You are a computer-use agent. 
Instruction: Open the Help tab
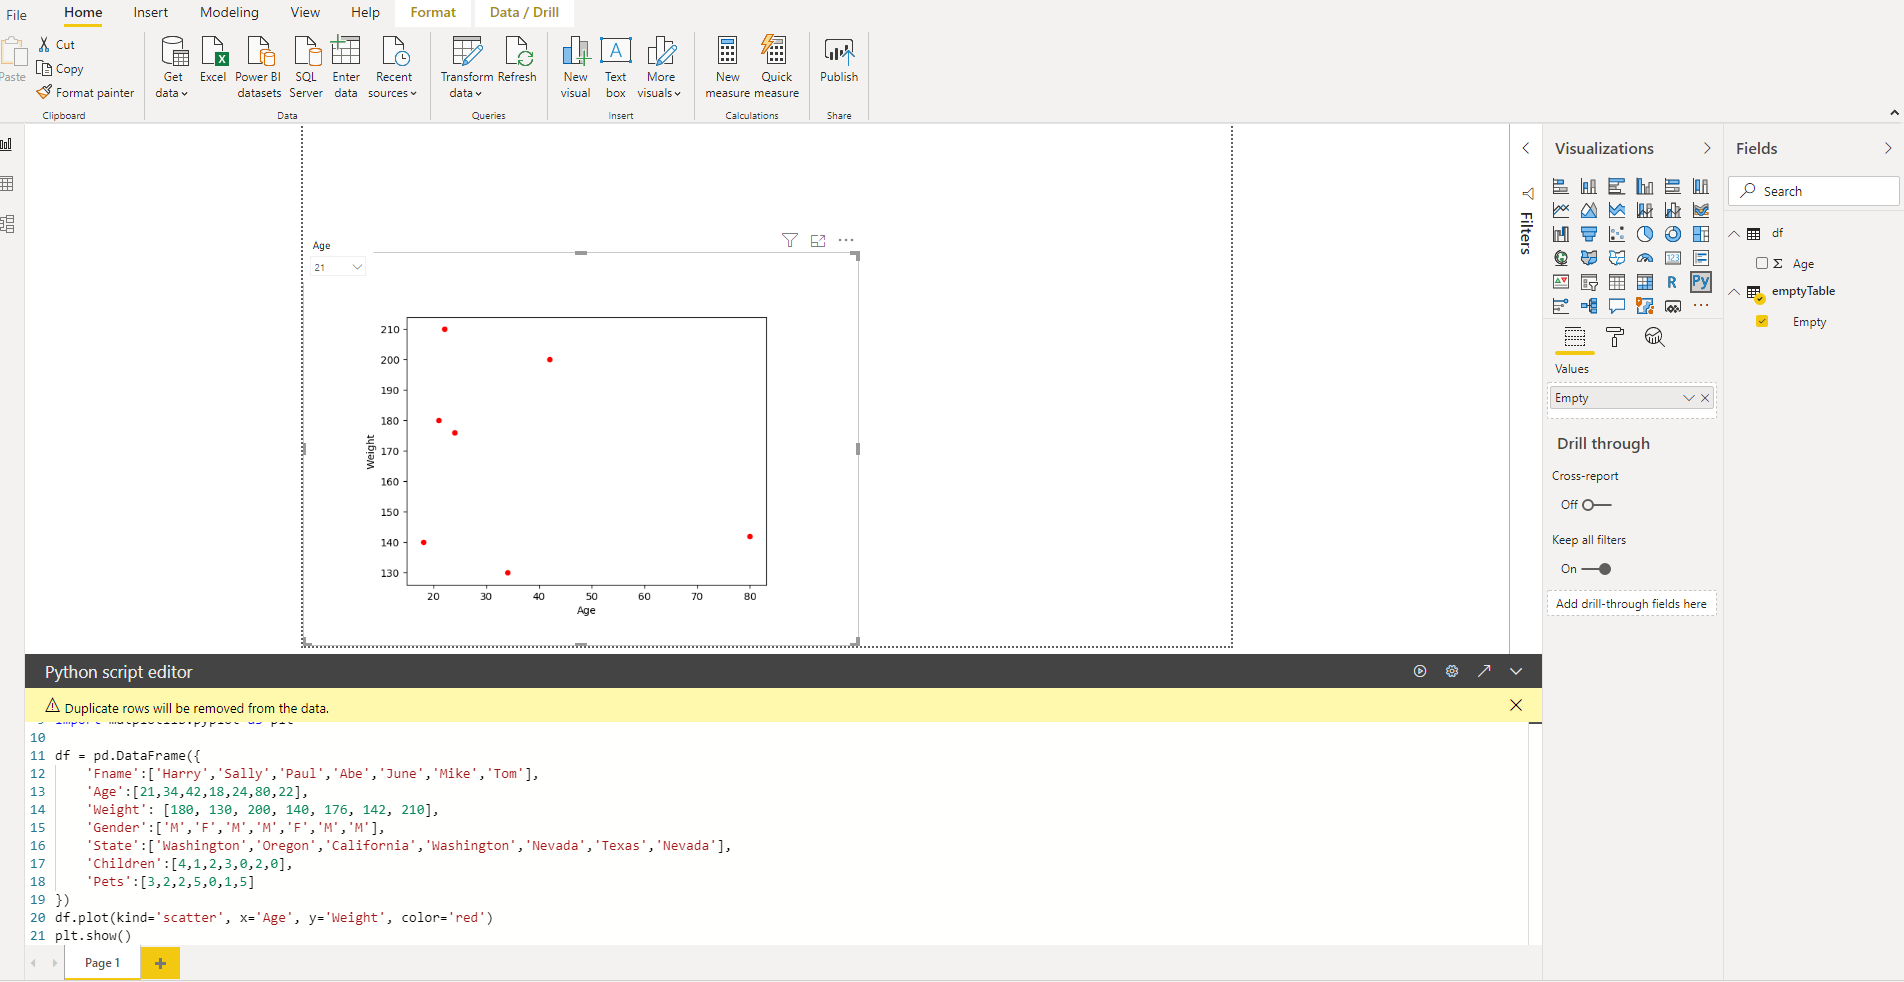coord(365,12)
